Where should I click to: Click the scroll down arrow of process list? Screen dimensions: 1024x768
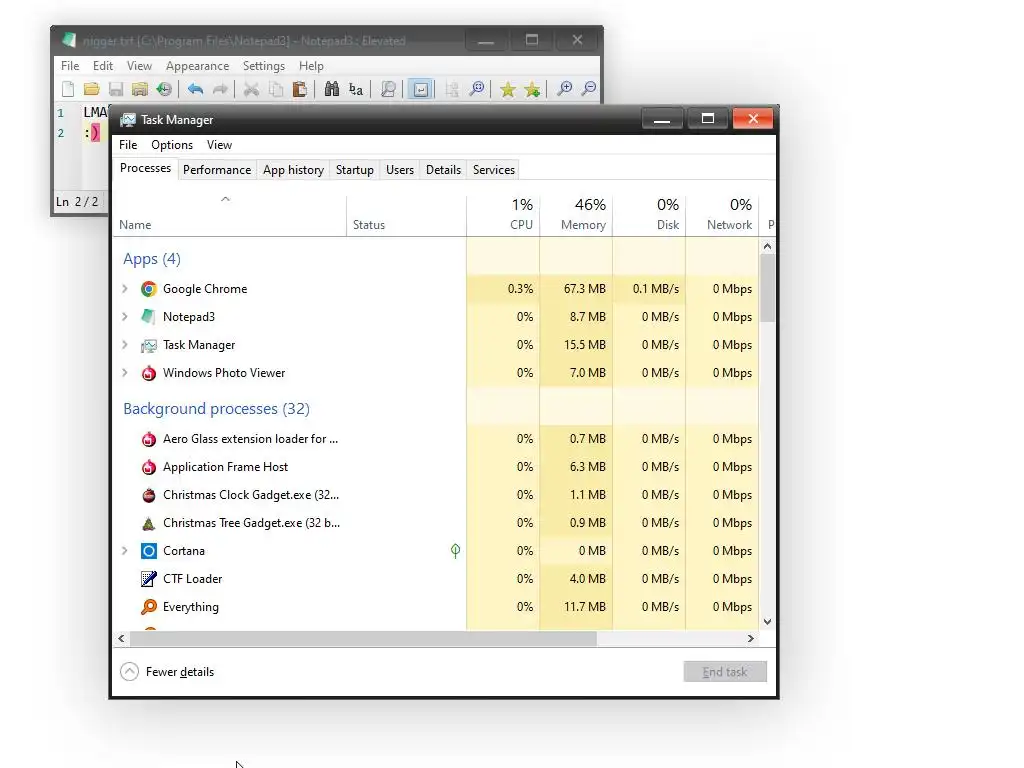(767, 622)
